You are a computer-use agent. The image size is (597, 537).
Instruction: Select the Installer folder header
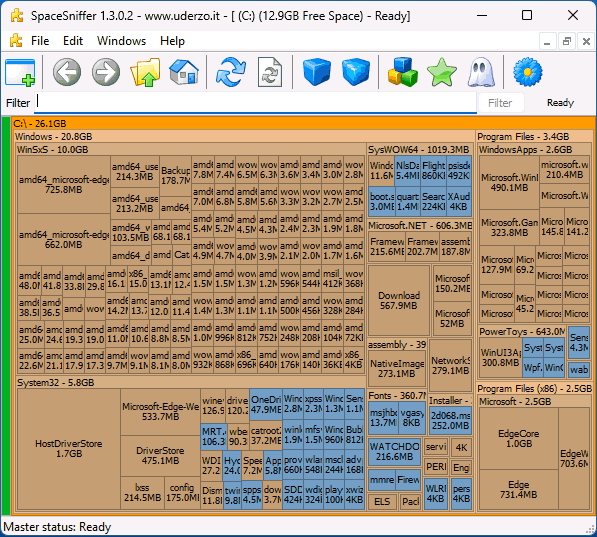coord(450,401)
